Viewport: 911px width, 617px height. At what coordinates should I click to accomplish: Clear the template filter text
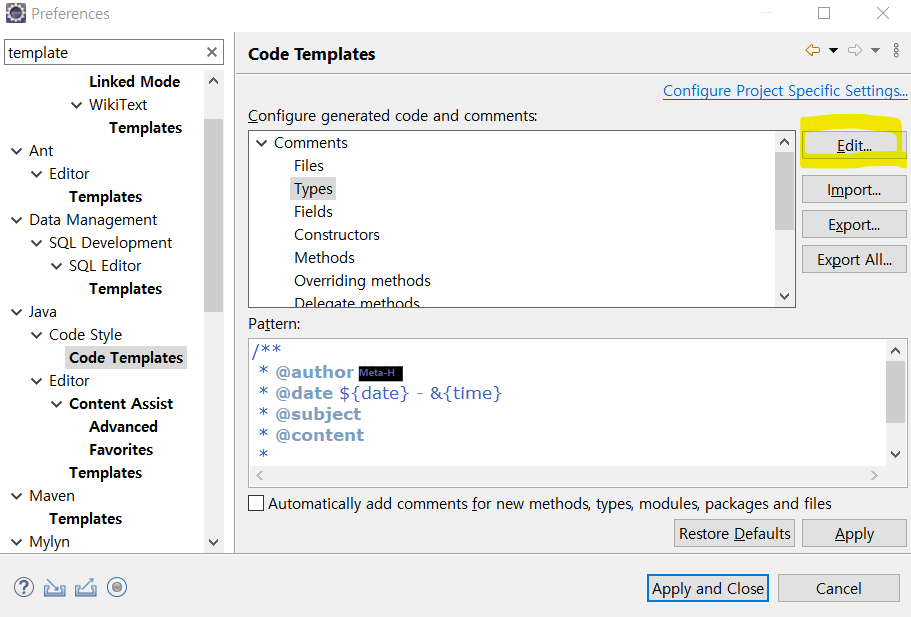[x=212, y=52]
